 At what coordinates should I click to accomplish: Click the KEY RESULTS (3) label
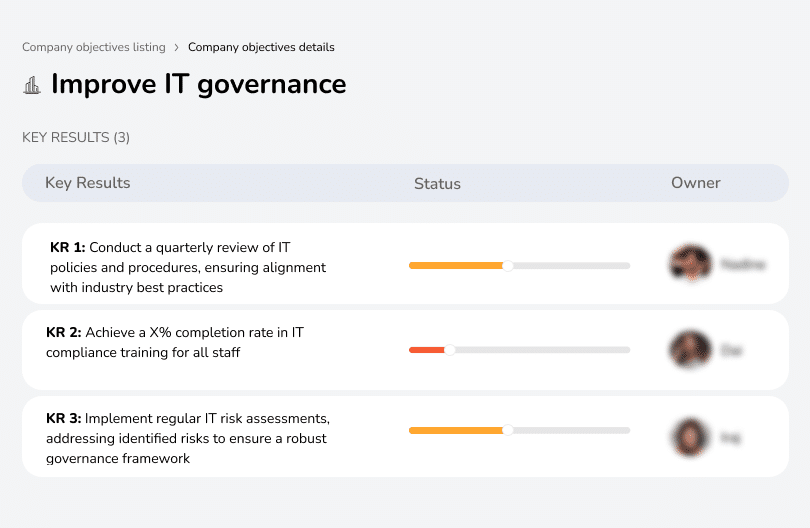(76, 137)
